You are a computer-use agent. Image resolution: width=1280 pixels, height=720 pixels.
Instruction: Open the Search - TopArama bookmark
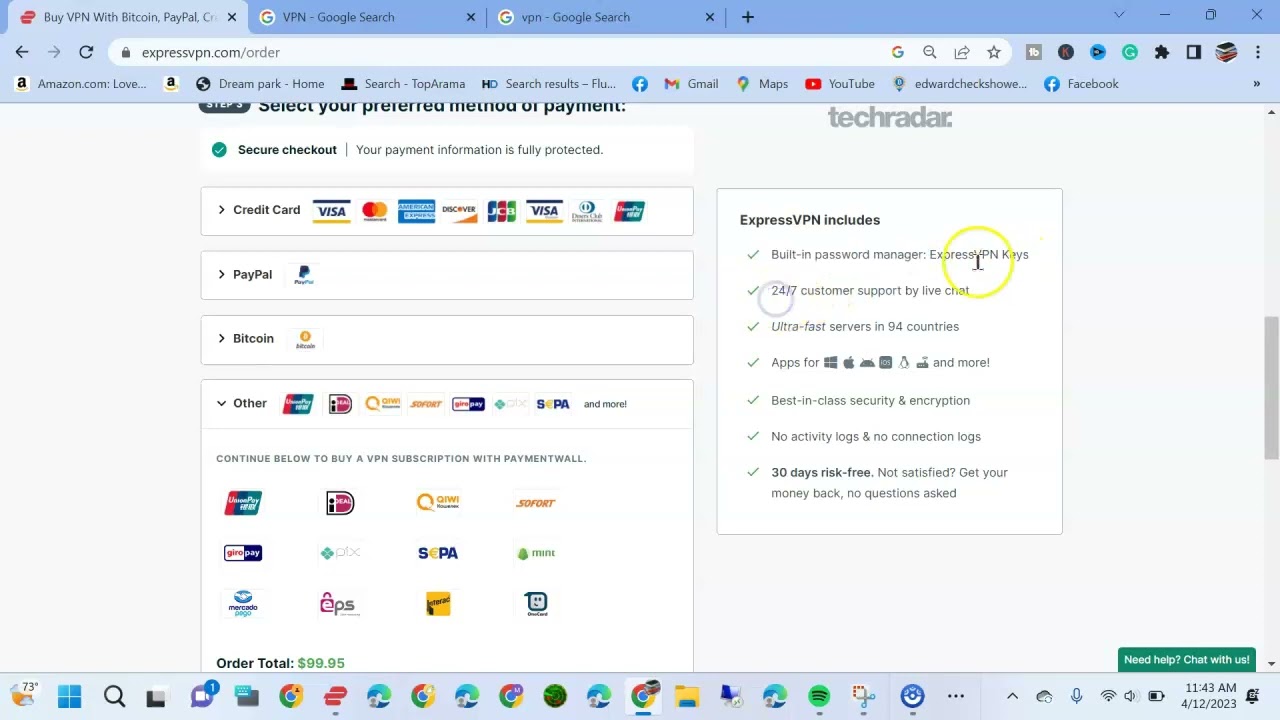[x=403, y=84]
